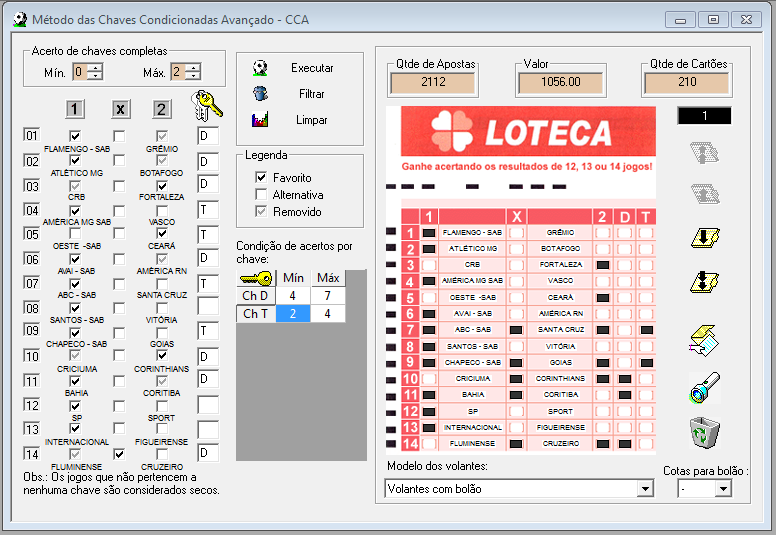Open the Modelo dos volantes dropdown
Screen dimensions: 776x535
point(644,489)
